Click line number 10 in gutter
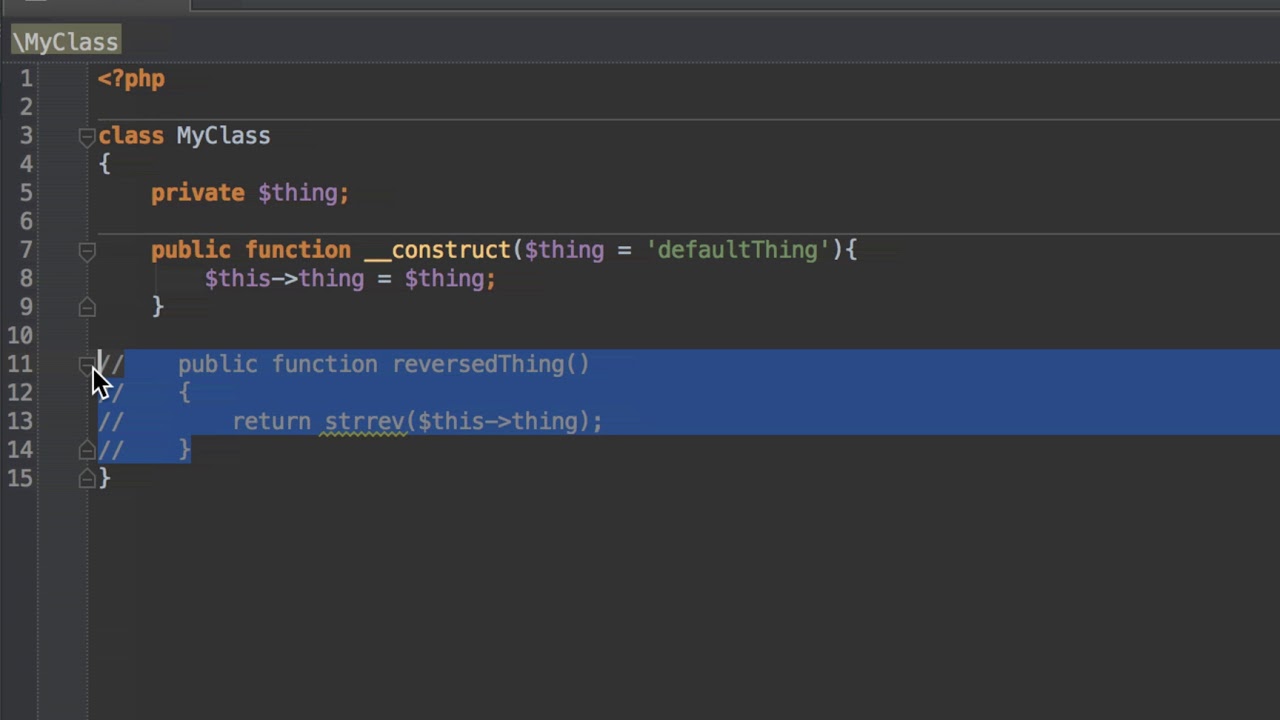 pyautogui.click(x=19, y=336)
